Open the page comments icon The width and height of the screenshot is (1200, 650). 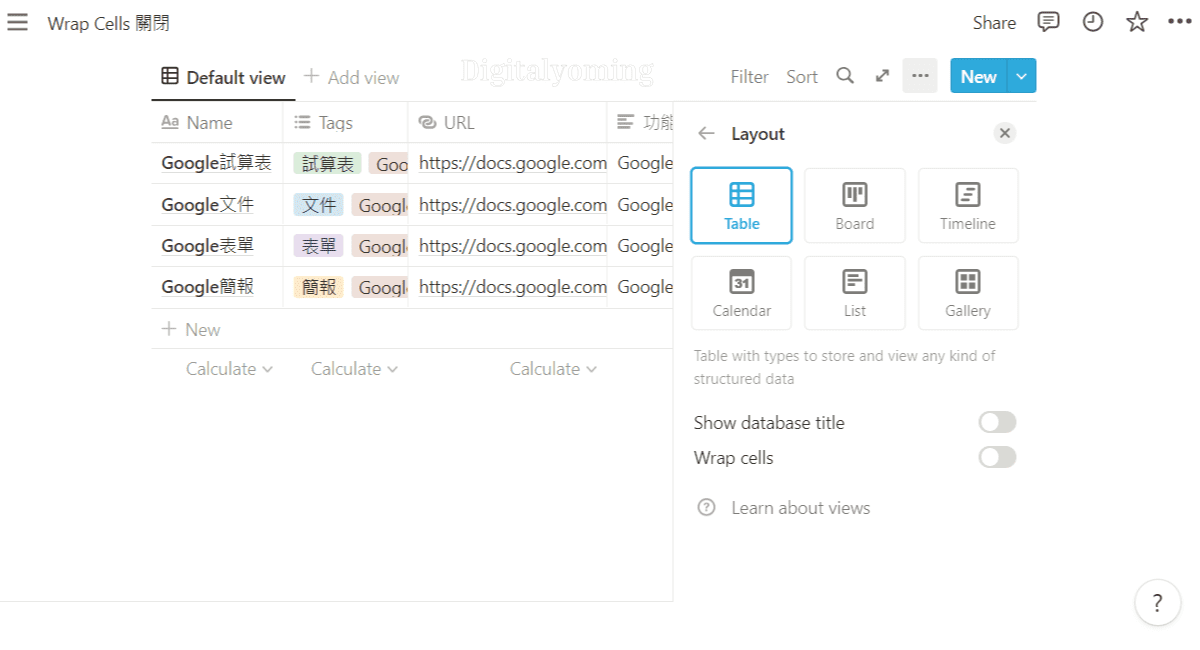pos(1048,22)
